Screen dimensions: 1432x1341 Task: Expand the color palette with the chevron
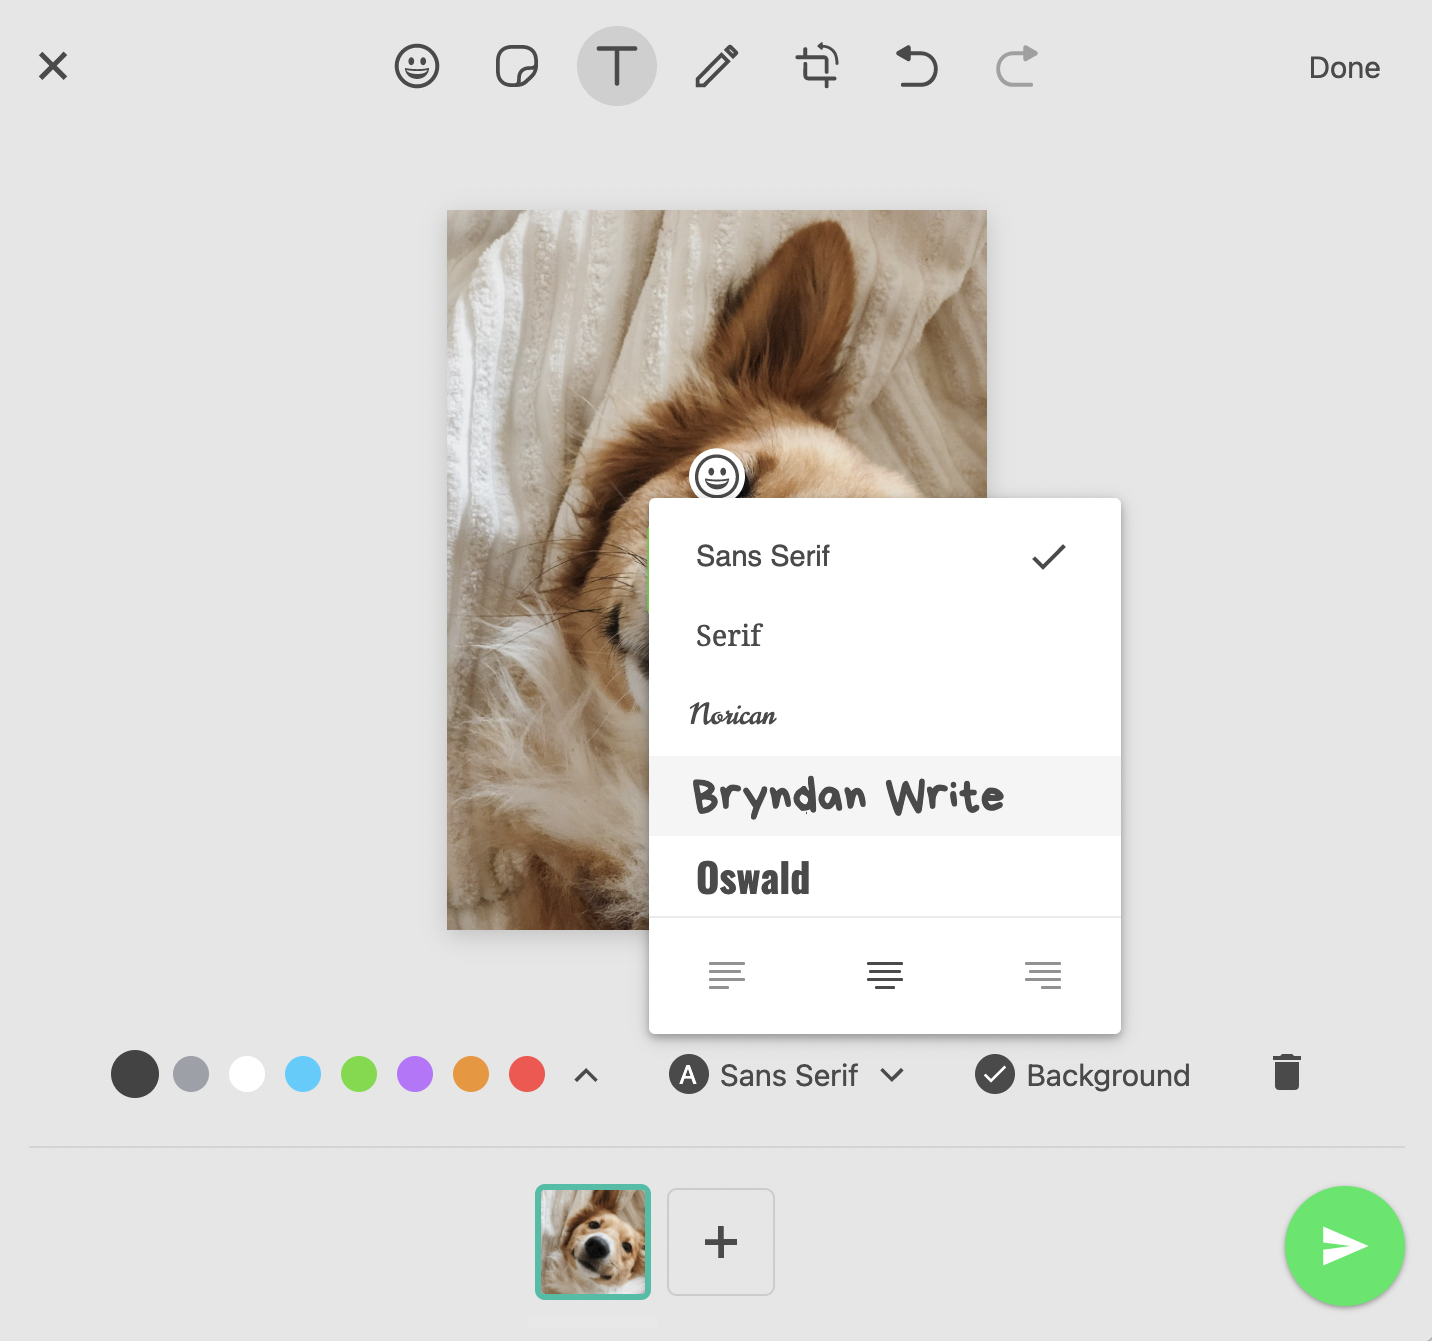(585, 1074)
